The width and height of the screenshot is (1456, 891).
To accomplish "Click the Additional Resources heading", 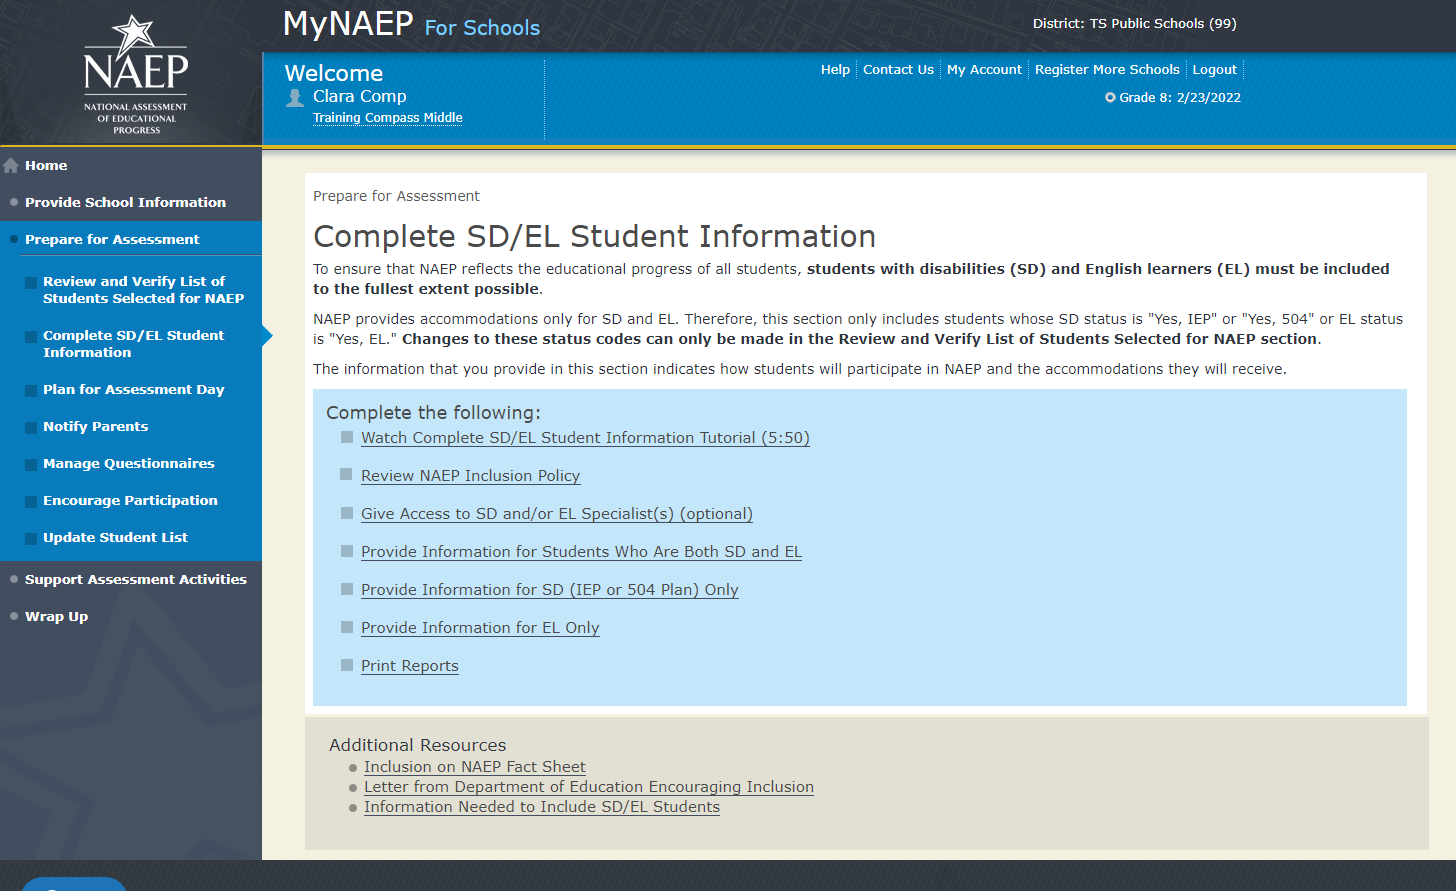I will tap(418, 745).
